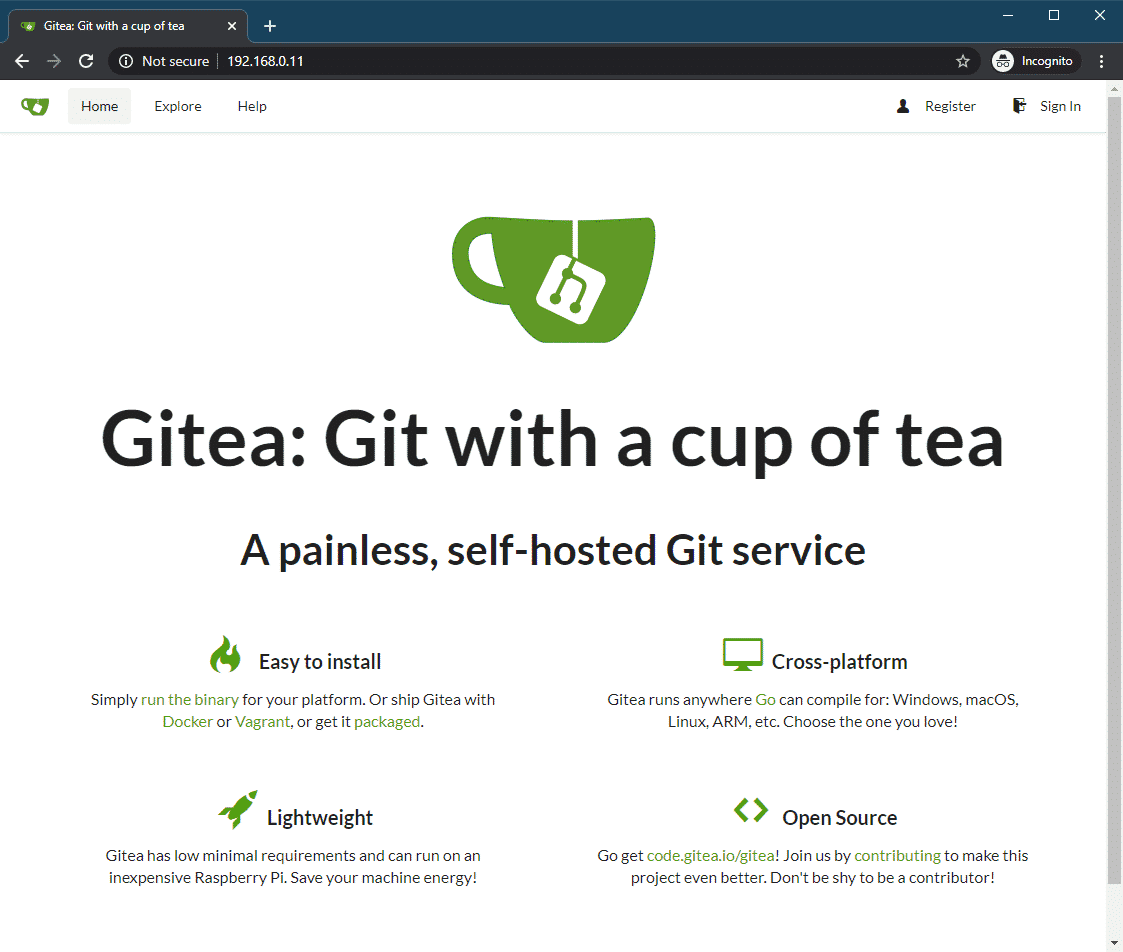The image size is (1123, 952).
Task: Click the scrollbar up arrow
Action: [x=1114, y=89]
